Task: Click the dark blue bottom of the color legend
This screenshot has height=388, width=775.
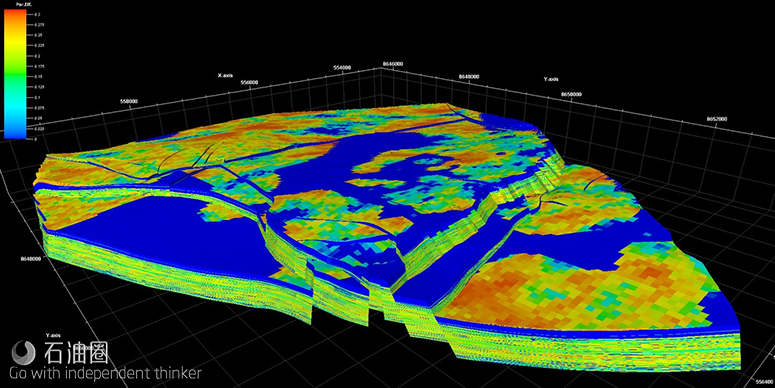Action: (x=15, y=134)
